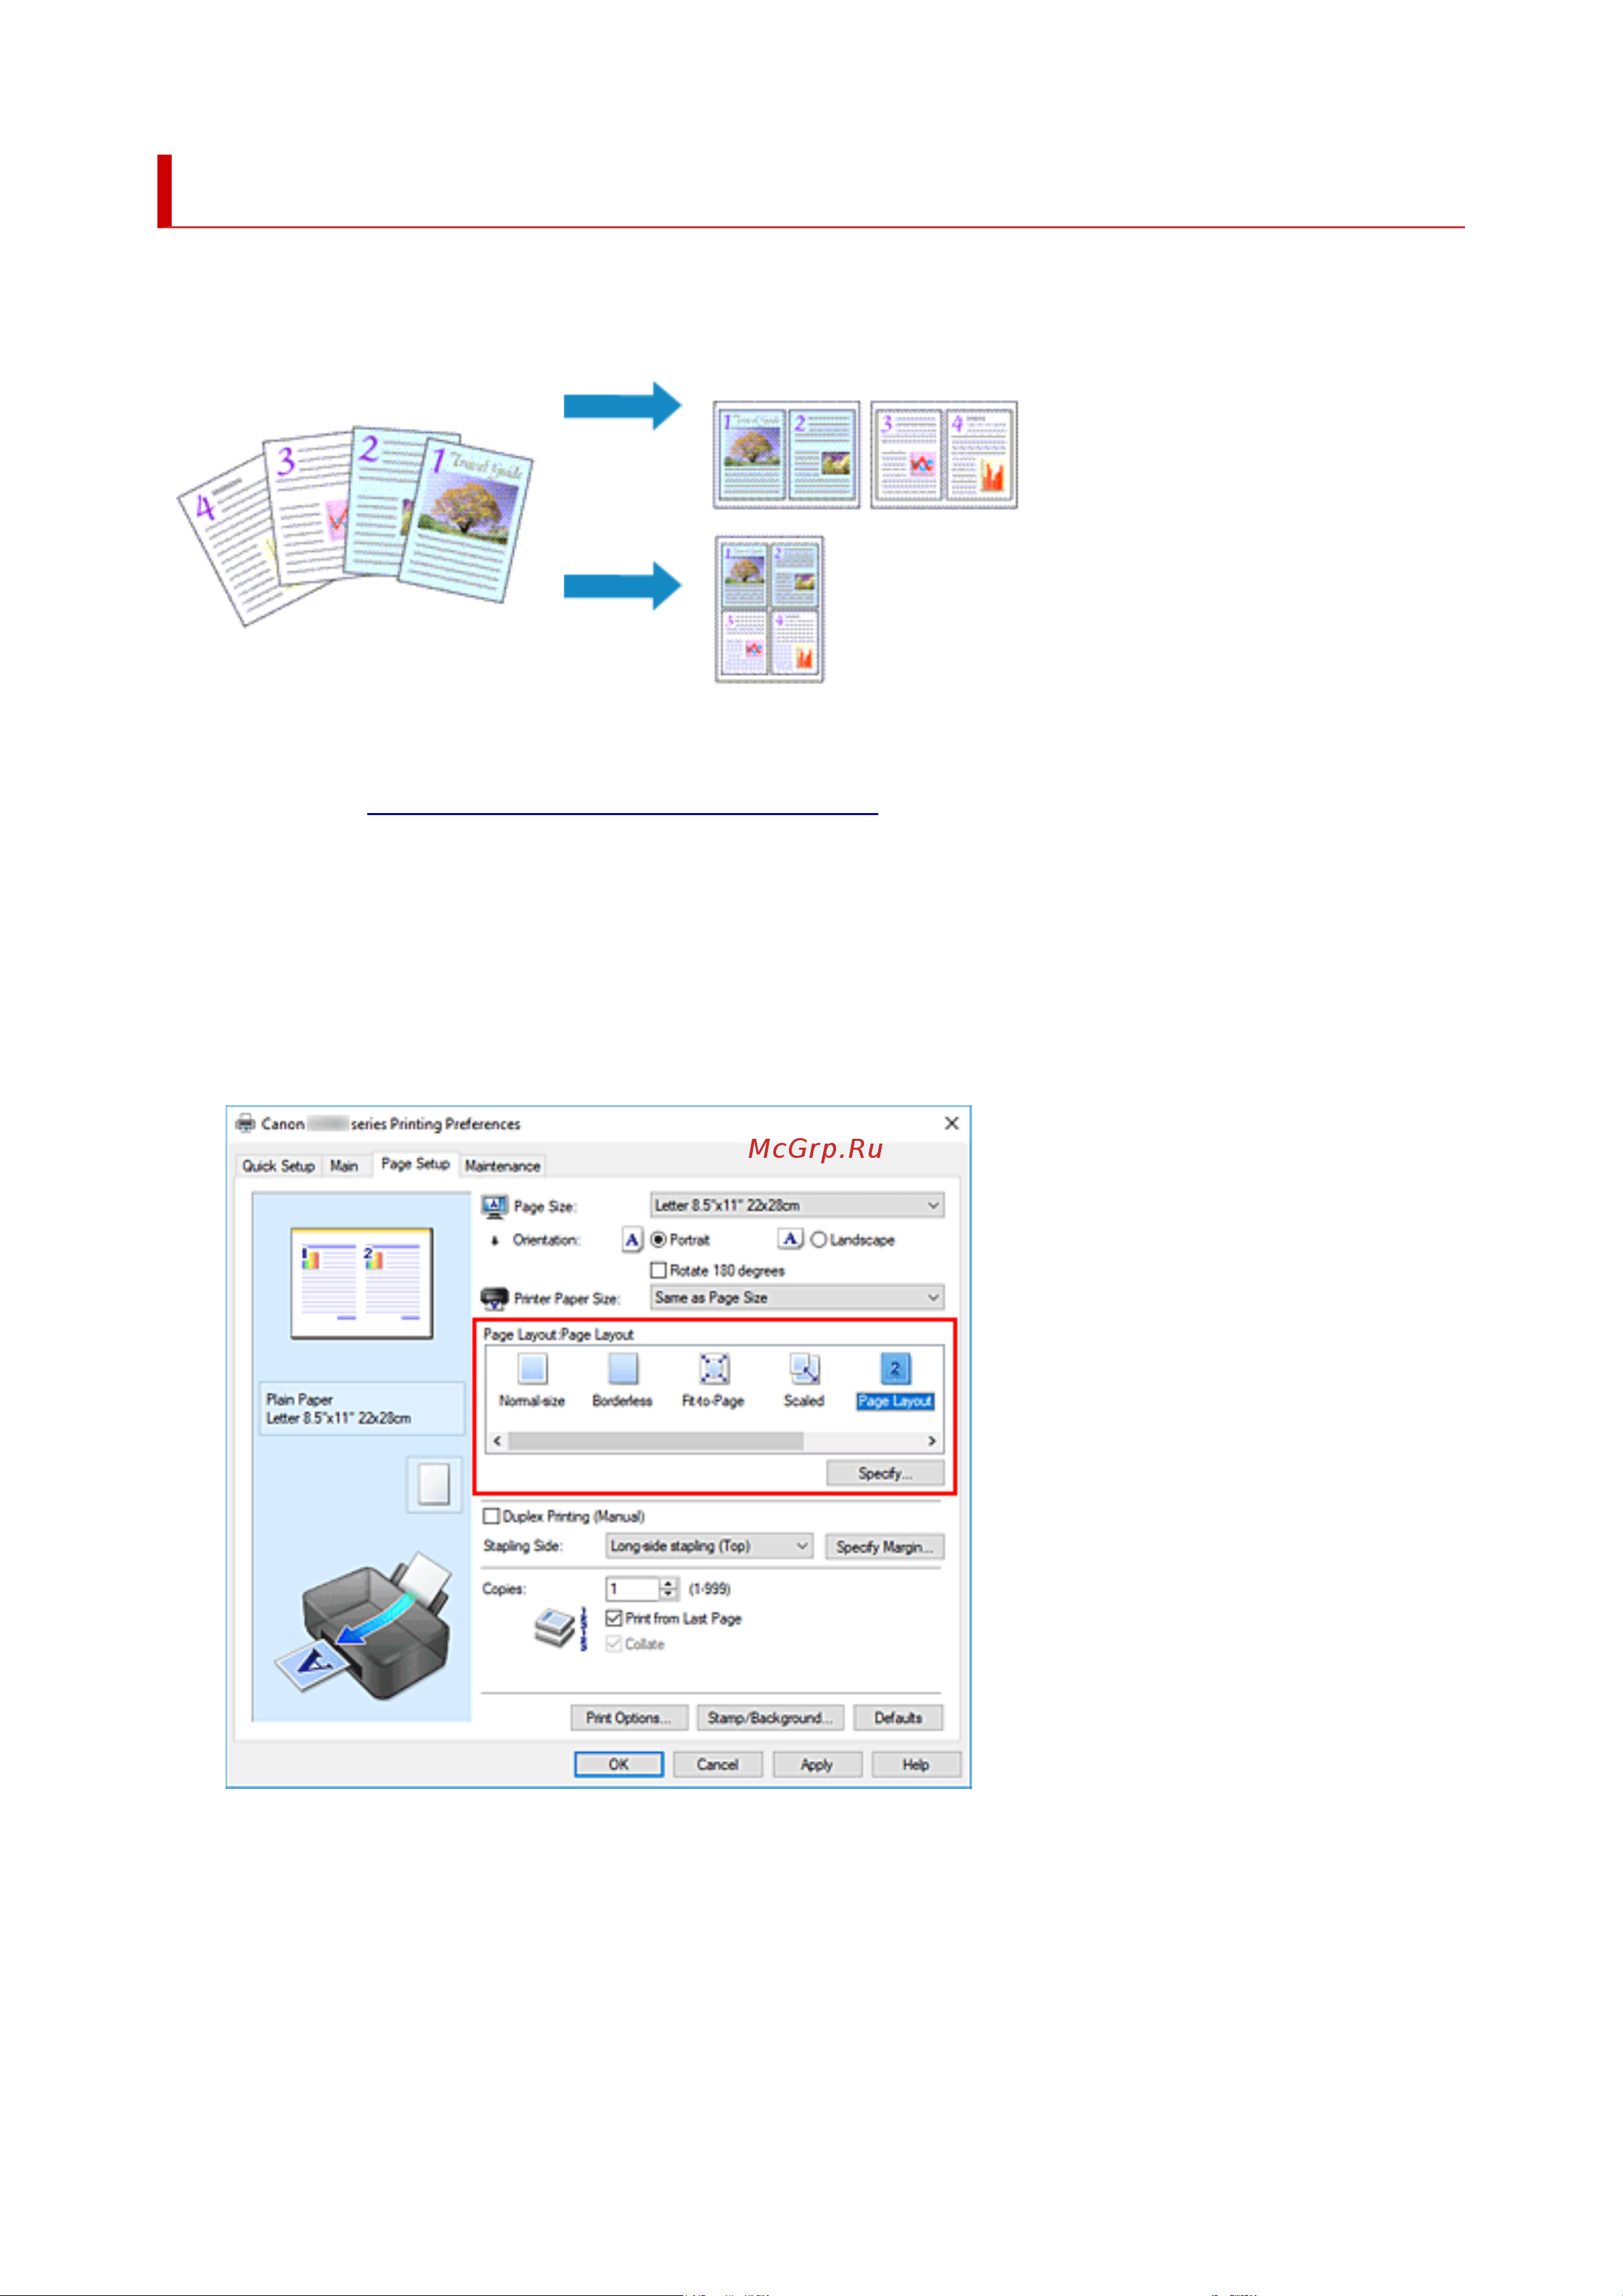Open the Printer Paper Size dropdown
This screenshot has width=1623, height=2296.
point(797,1298)
